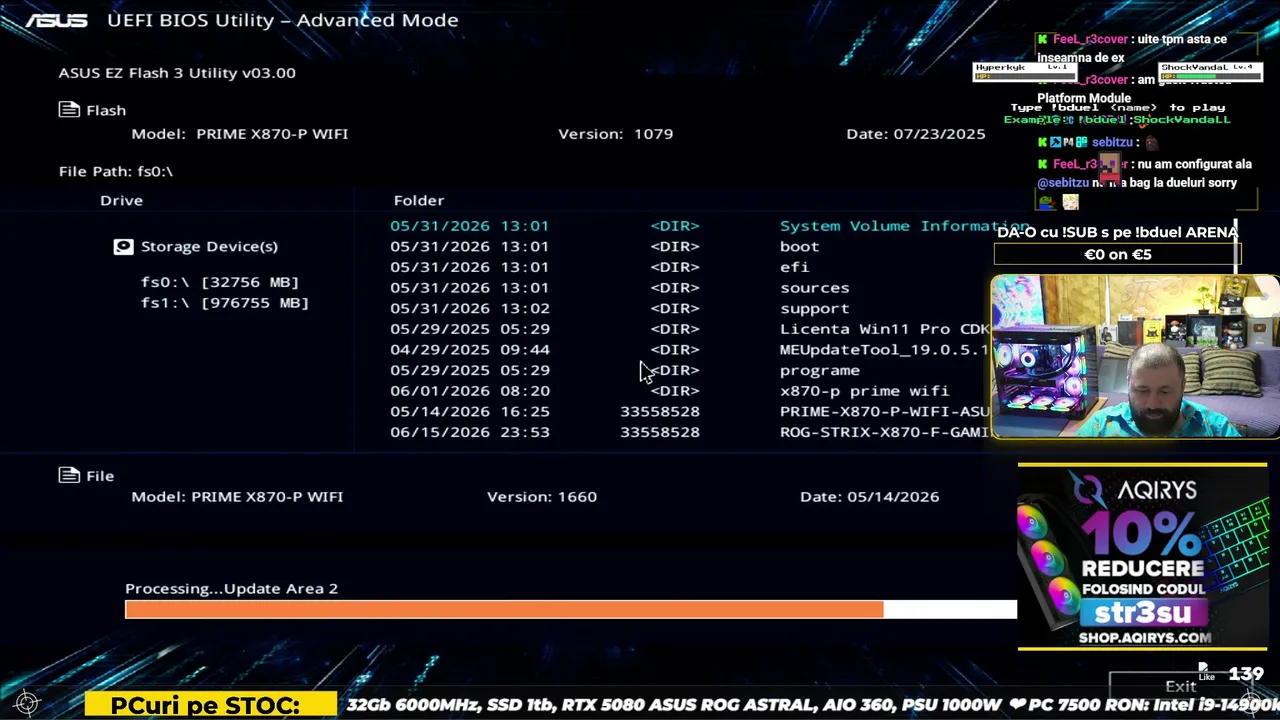Click the File section heading

click(x=100, y=476)
